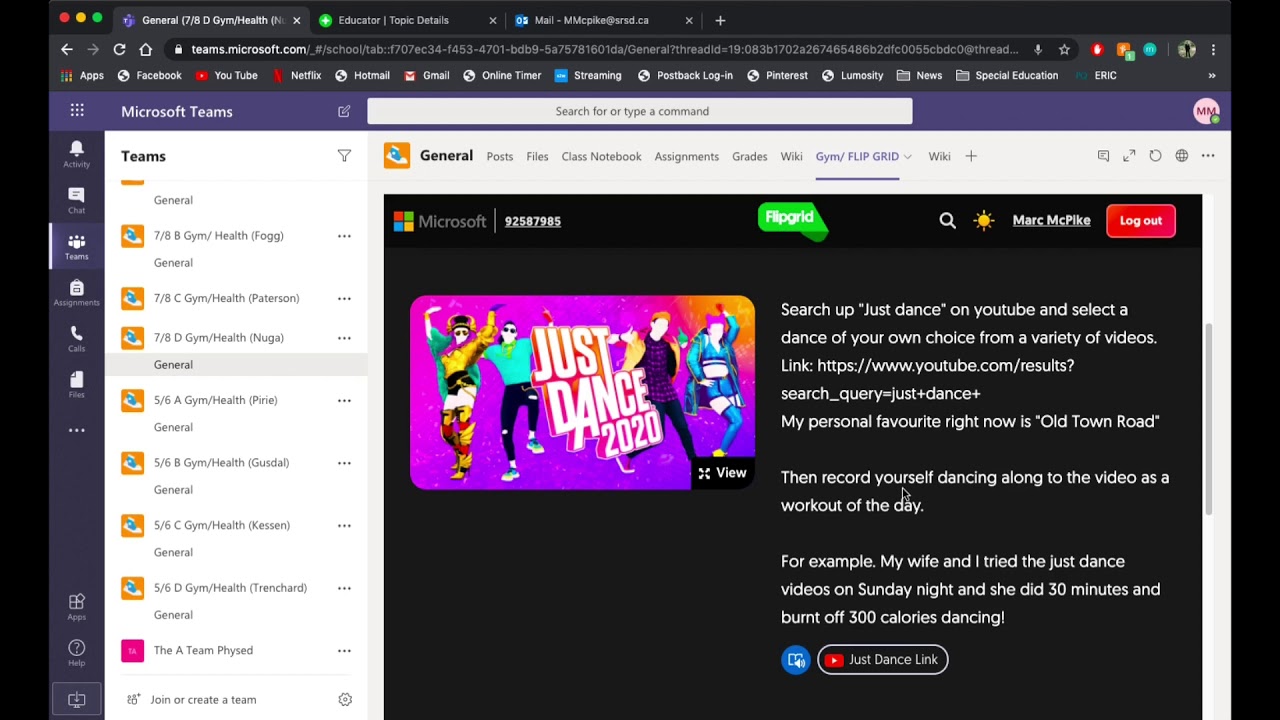This screenshot has height=720, width=1280.
Task: Open Files in the left rail
Action: 76,385
